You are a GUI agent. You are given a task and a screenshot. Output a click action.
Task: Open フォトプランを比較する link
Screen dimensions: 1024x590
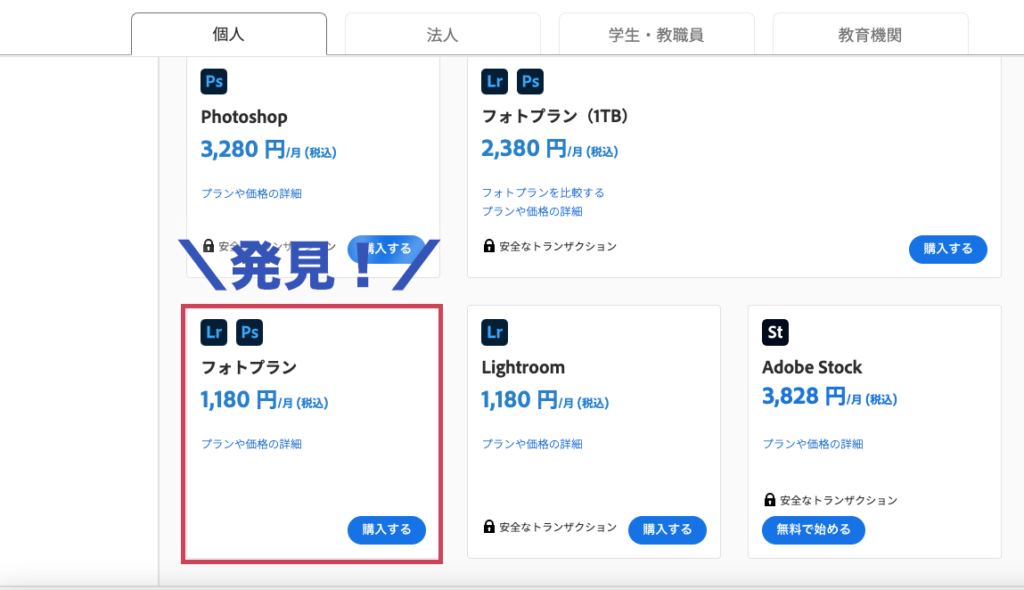point(543,193)
